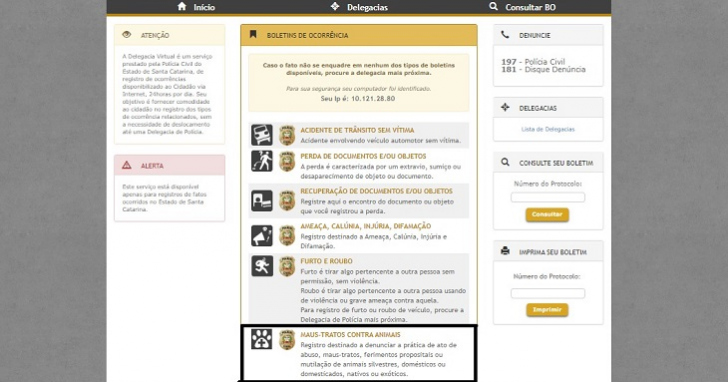Go to Consultar BO in the top bar
Viewport: 728px width, 382px height.
tap(530, 7)
